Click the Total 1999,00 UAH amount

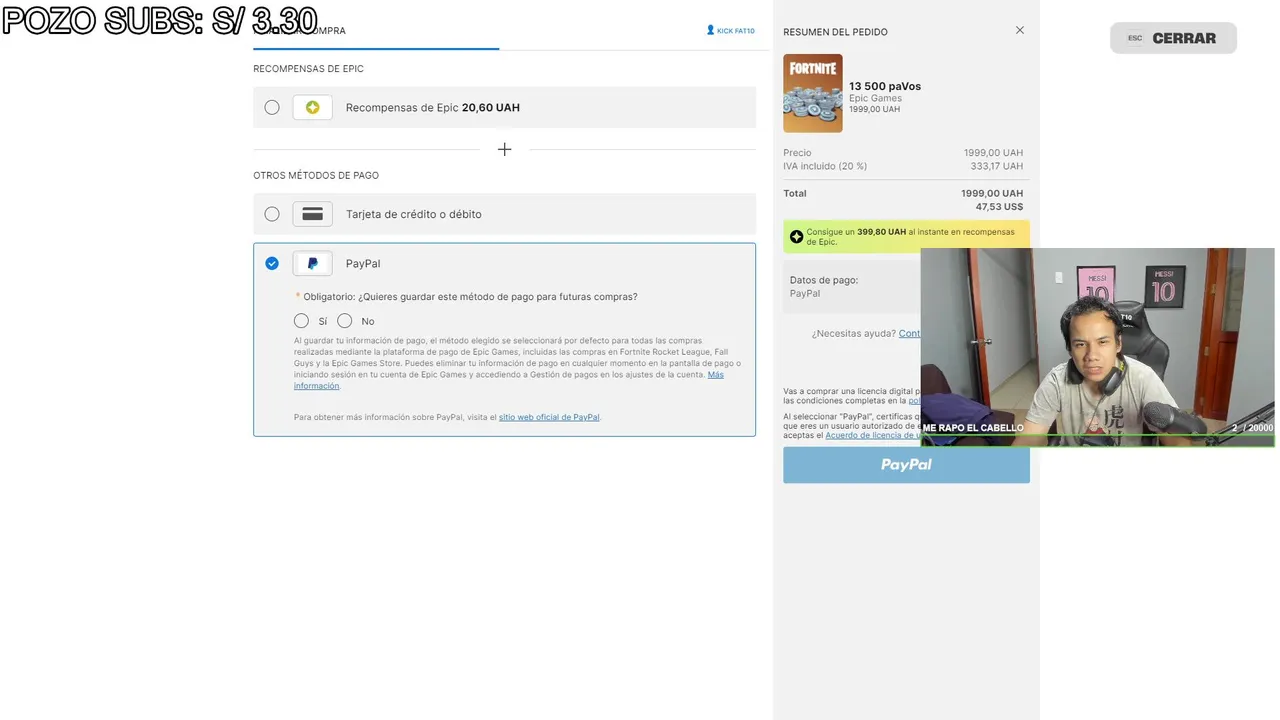(992, 193)
